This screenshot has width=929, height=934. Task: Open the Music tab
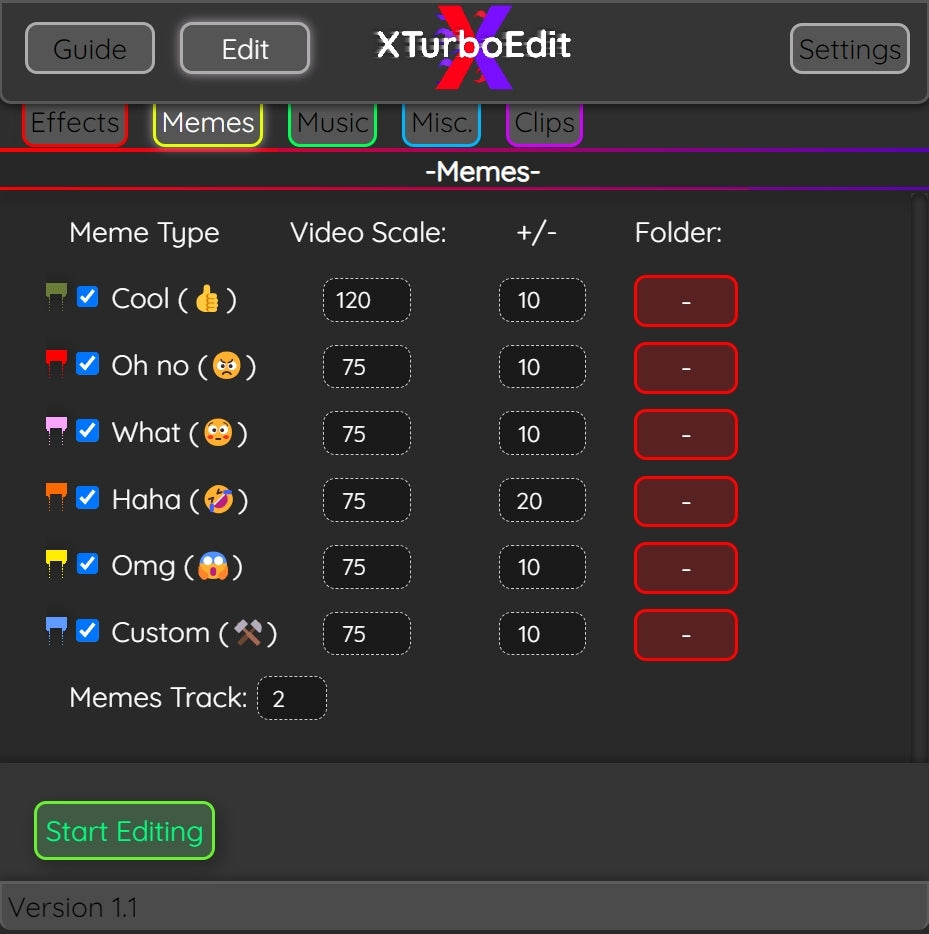click(x=331, y=123)
